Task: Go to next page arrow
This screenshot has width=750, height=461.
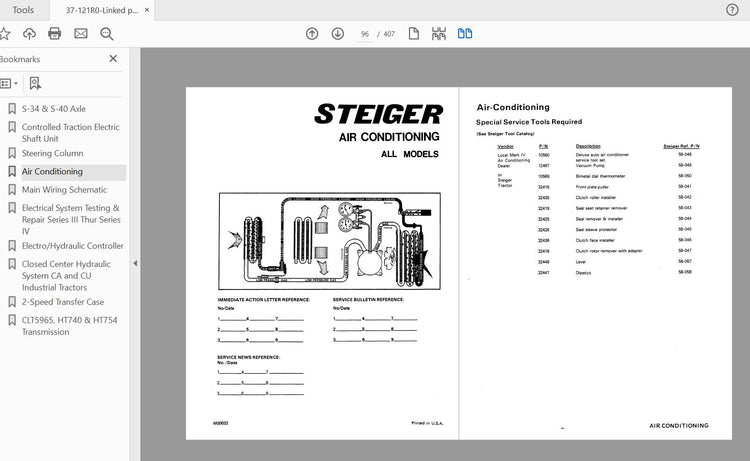Action: coord(338,33)
